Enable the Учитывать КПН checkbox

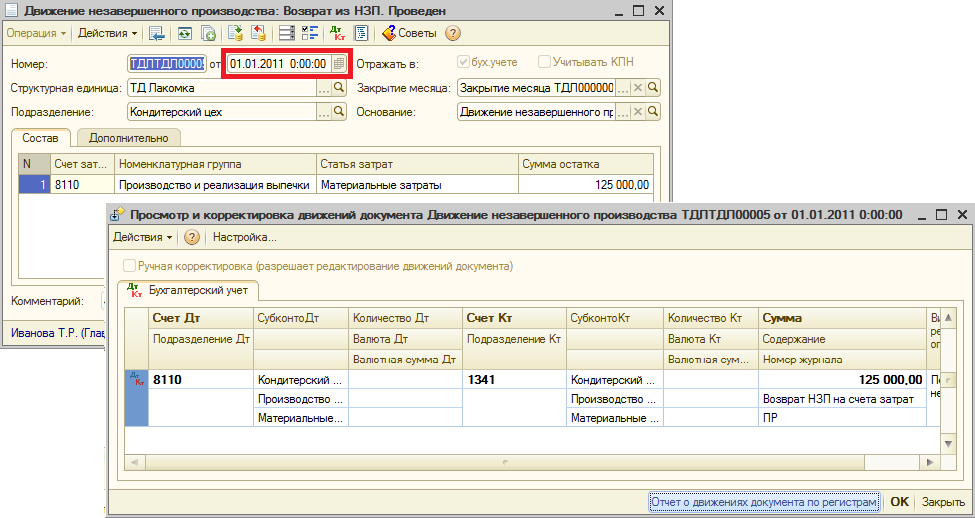pos(545,62)
